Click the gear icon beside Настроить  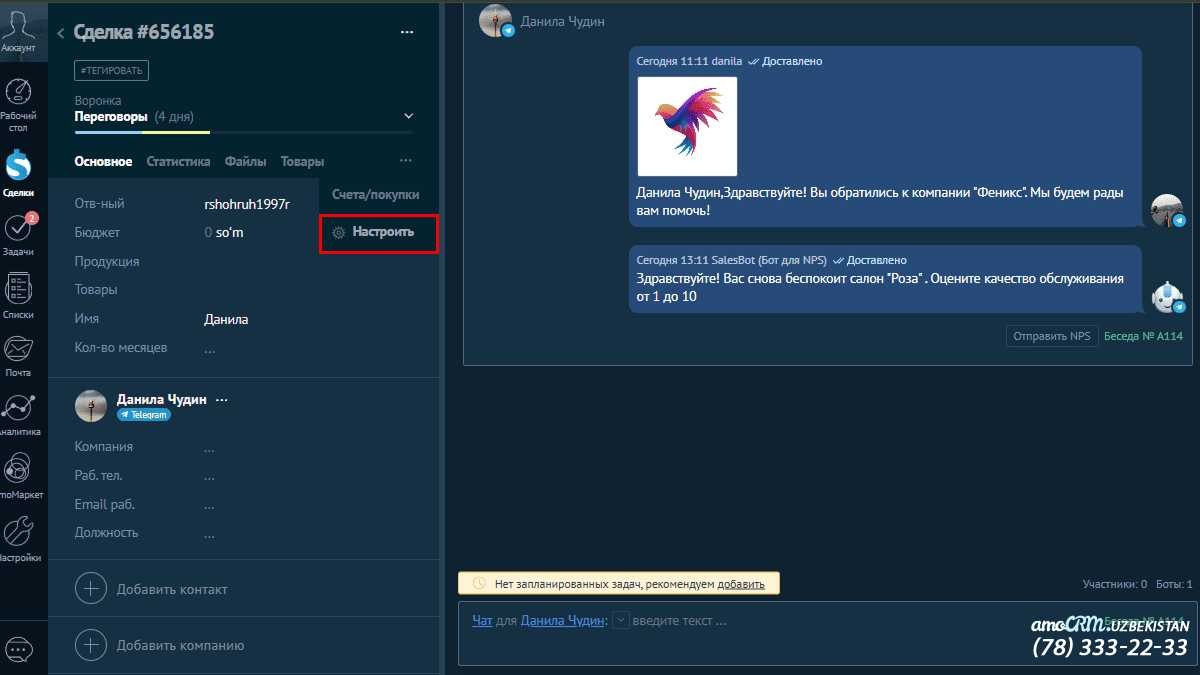[339, 232]
